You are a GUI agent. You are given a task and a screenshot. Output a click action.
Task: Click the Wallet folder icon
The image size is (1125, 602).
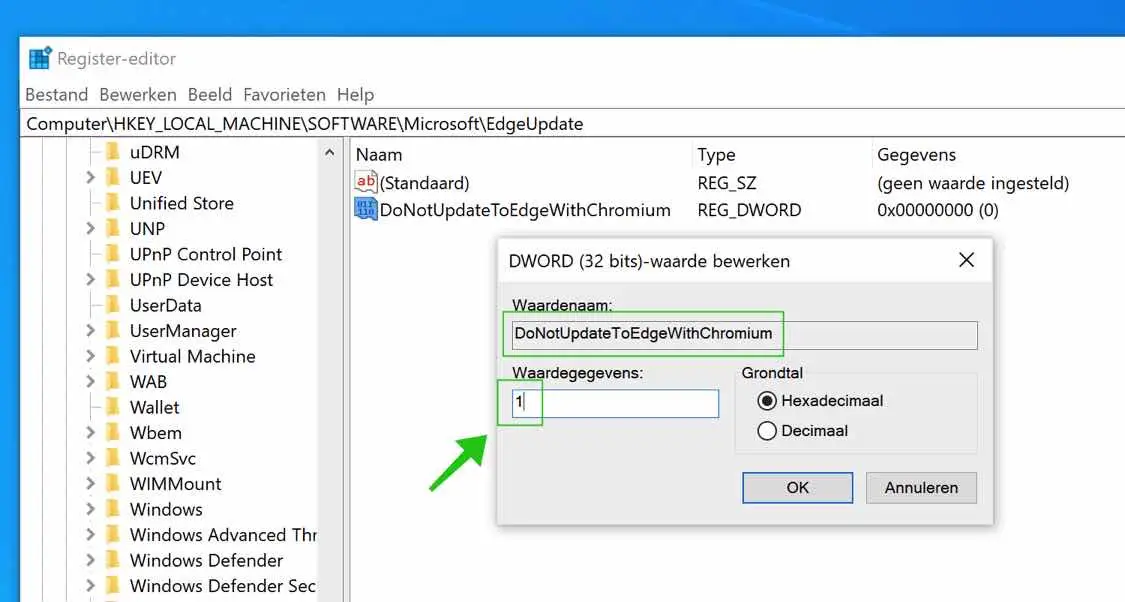point(112,406)
